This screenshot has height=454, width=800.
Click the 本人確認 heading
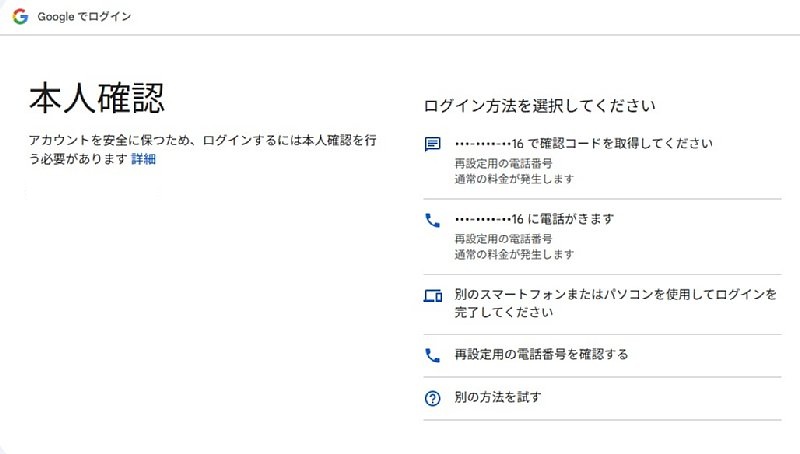(x=96, y=98)
